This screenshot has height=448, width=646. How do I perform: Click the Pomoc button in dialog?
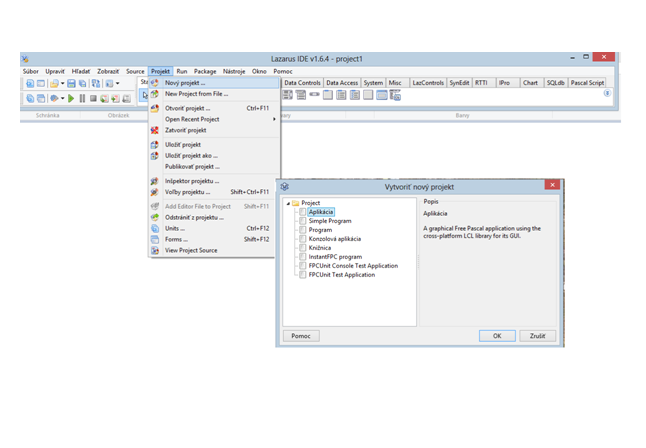301,336
